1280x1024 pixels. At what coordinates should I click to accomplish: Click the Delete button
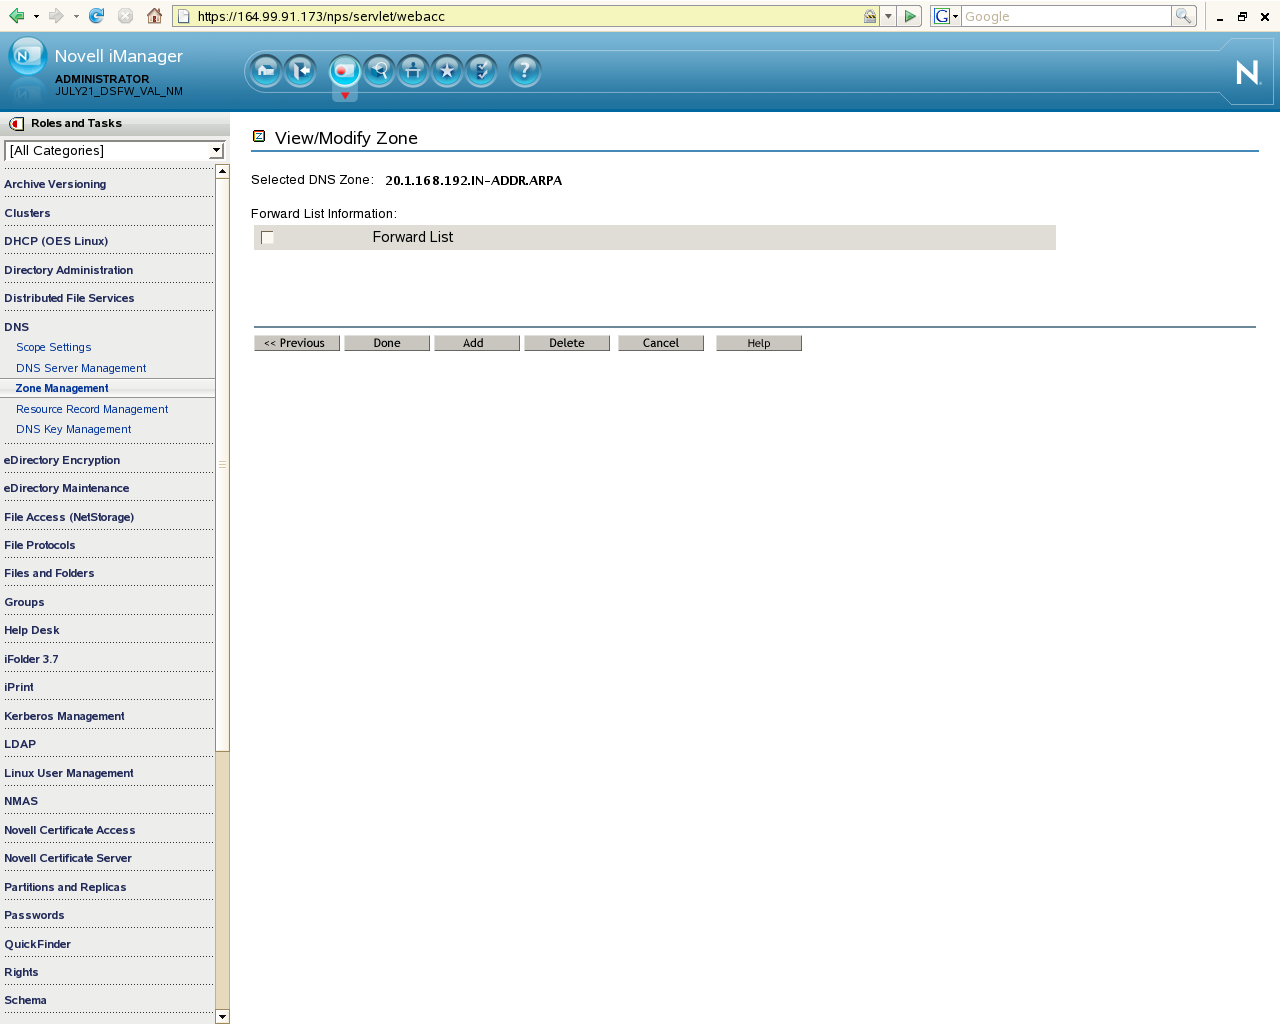[x=567, y=343]
